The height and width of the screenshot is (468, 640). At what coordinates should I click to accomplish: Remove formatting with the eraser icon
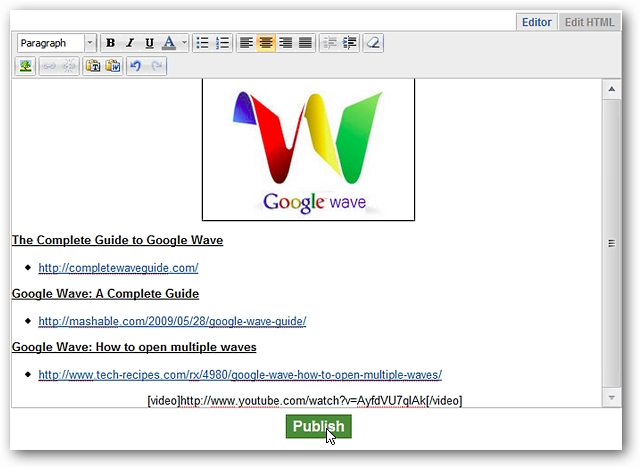click(373, 43)
